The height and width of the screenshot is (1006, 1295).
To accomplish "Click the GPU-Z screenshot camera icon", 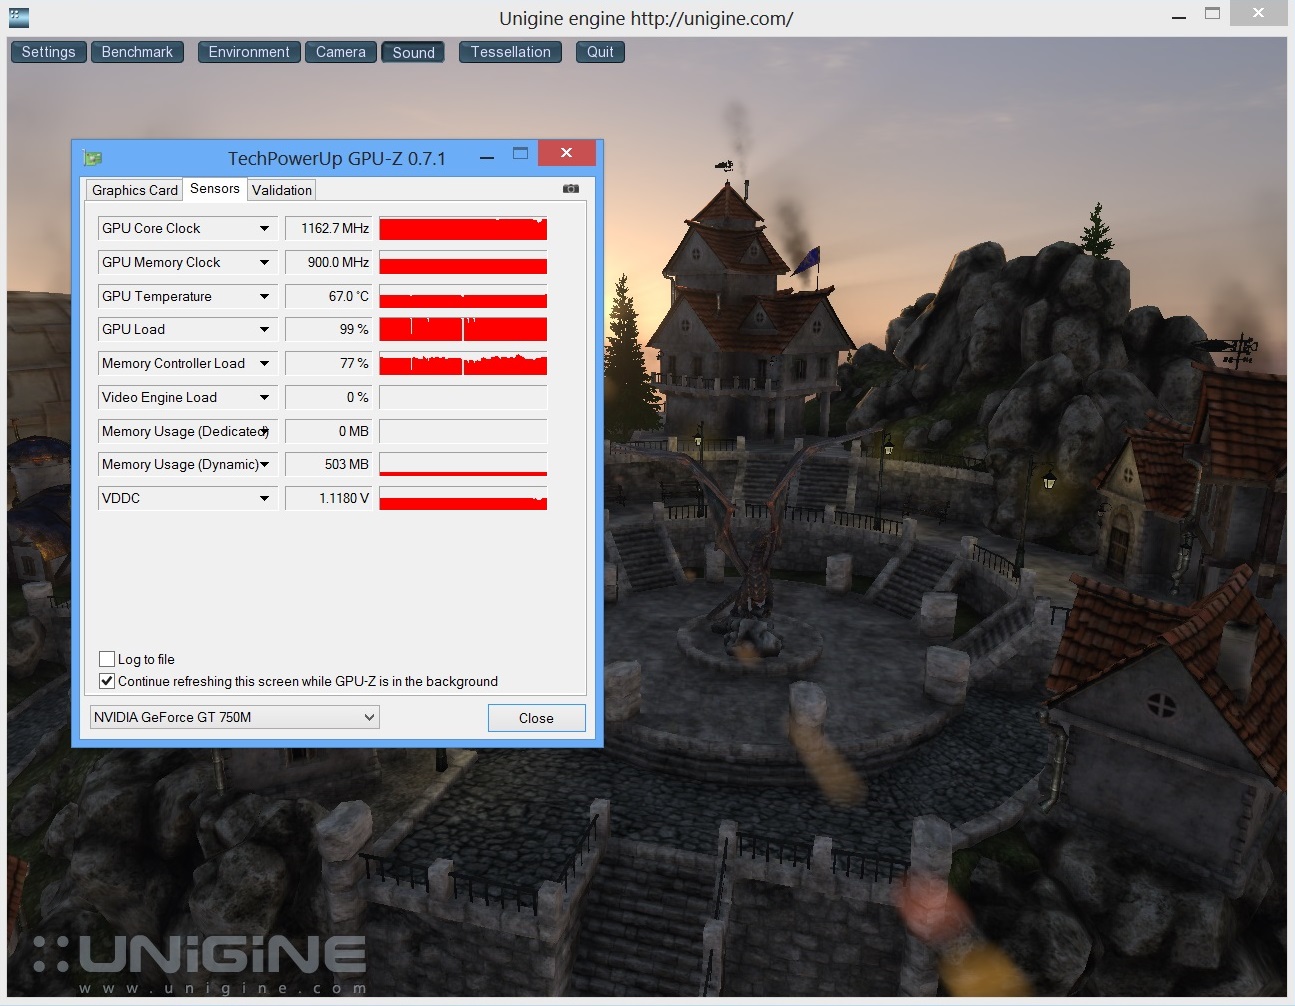I will [x=571, y=188].
